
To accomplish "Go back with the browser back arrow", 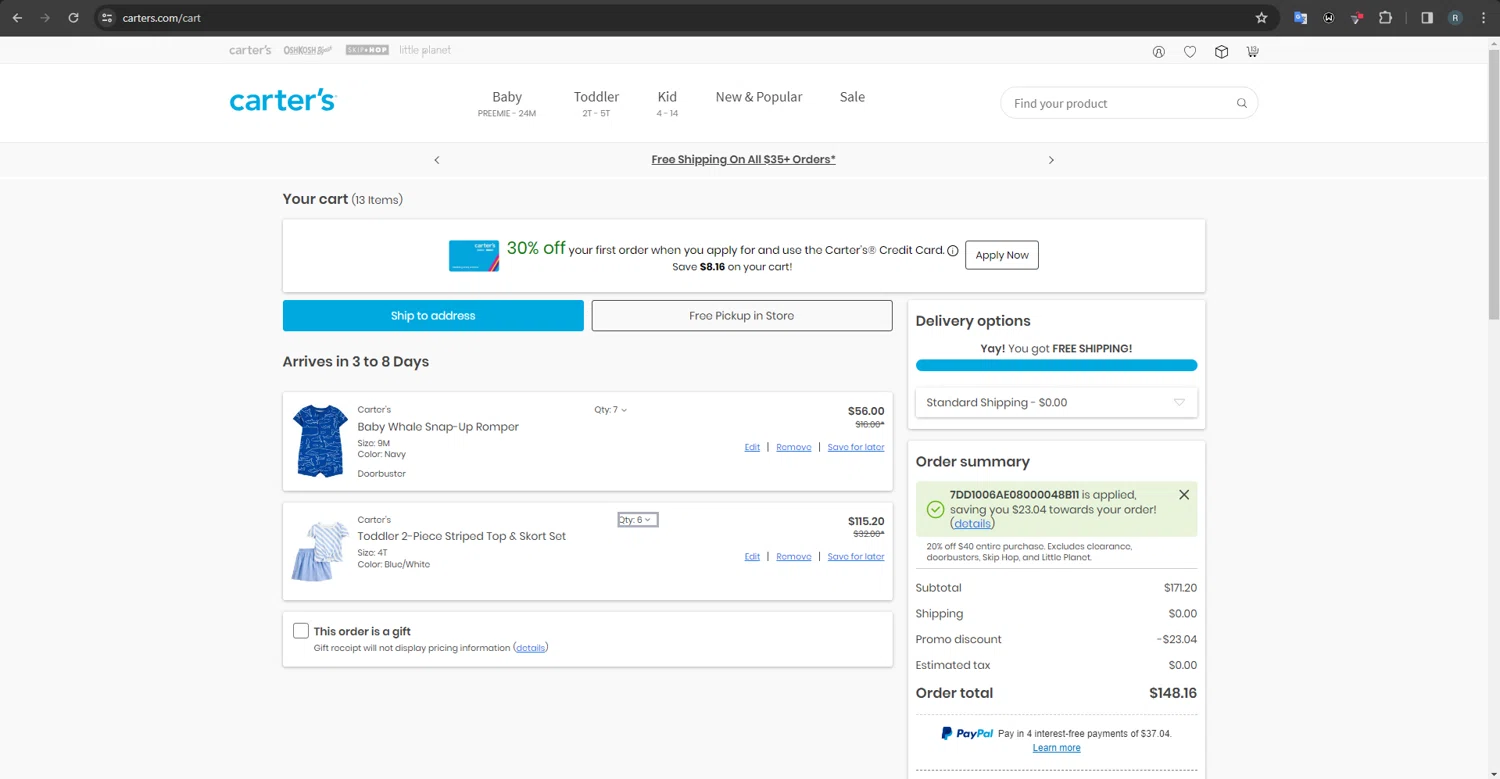I will tap(17, 18).
